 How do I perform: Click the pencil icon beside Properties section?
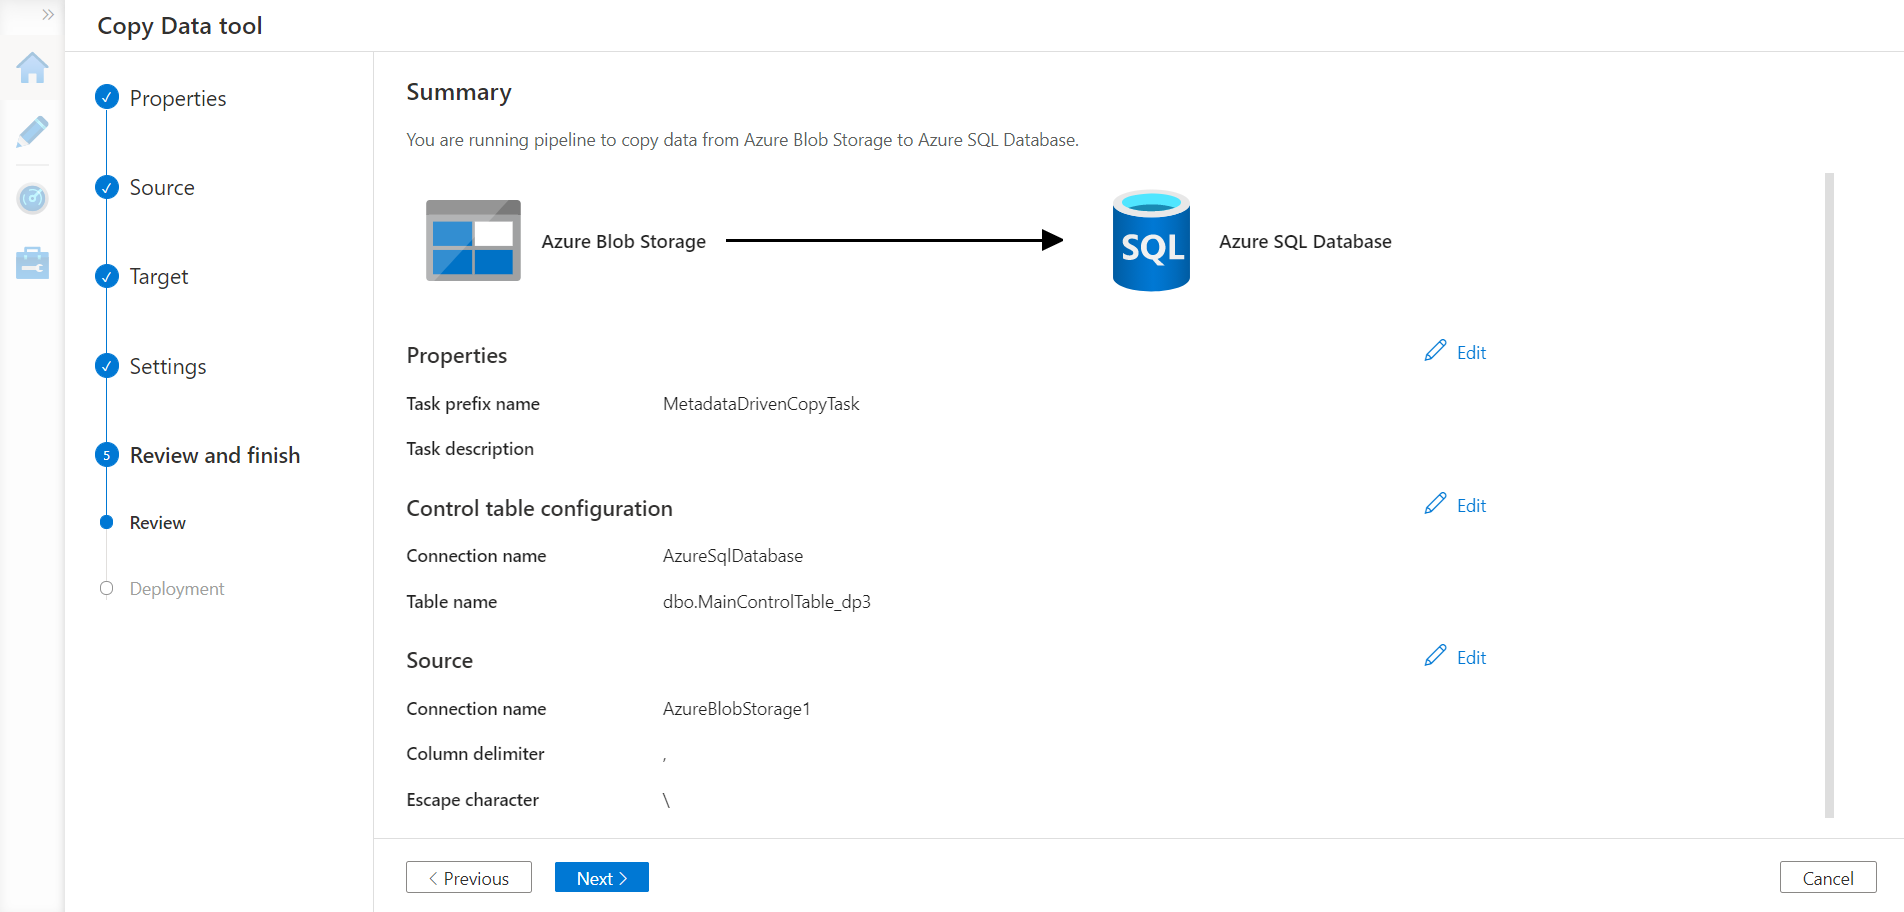pos(1435,351)
